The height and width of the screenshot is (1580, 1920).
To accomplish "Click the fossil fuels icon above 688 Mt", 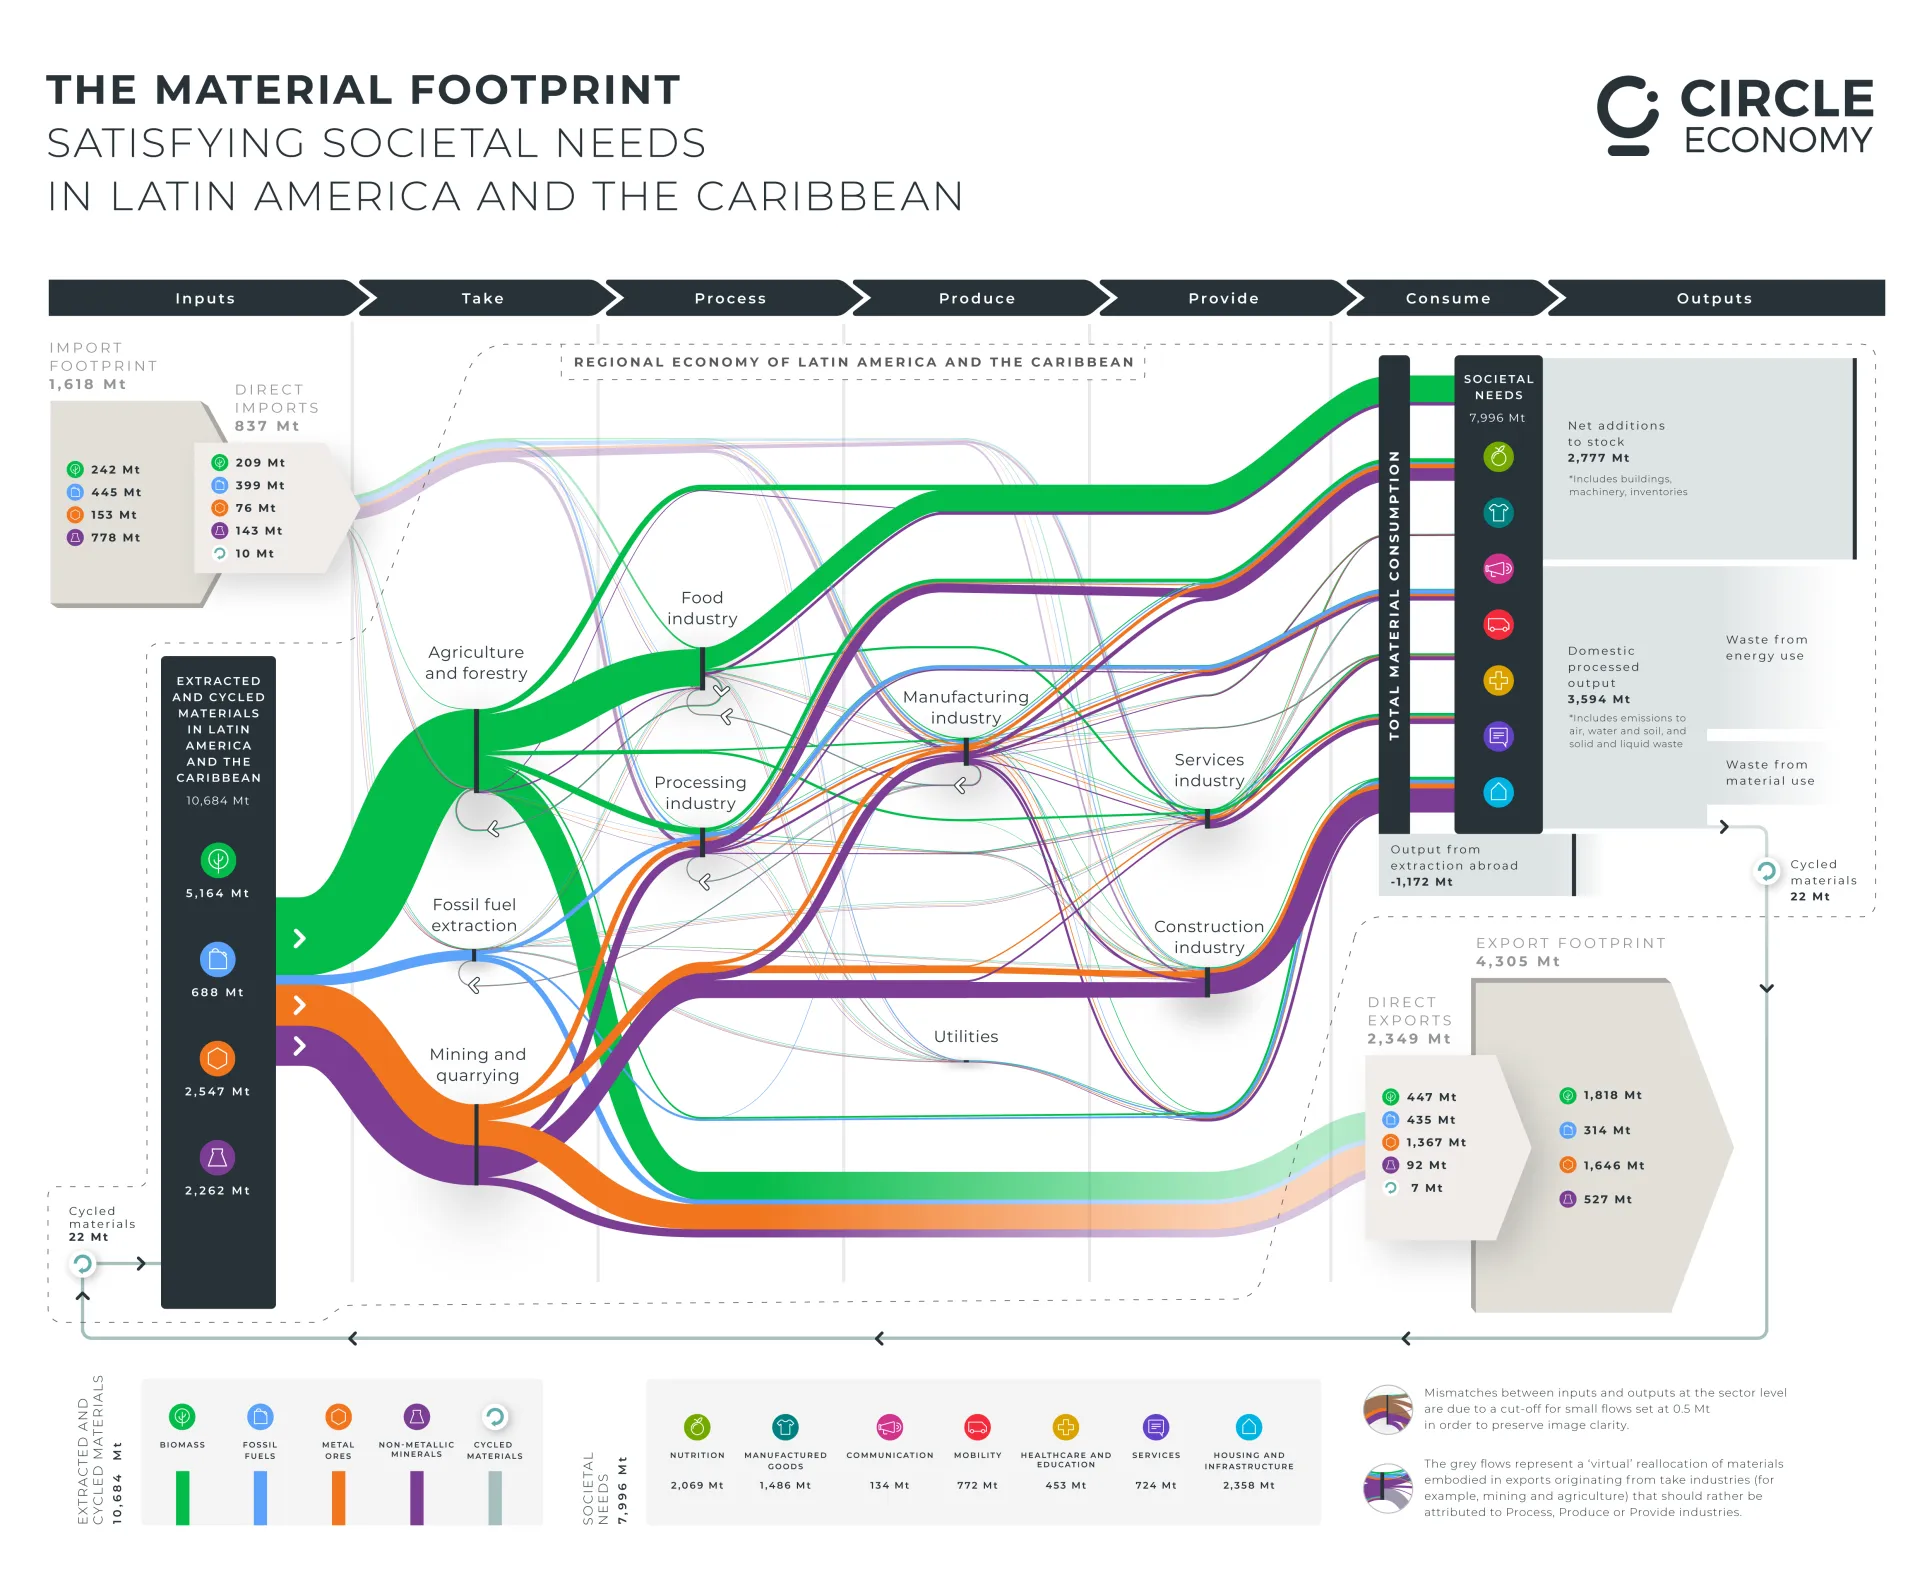I will (x=218, y=959).
